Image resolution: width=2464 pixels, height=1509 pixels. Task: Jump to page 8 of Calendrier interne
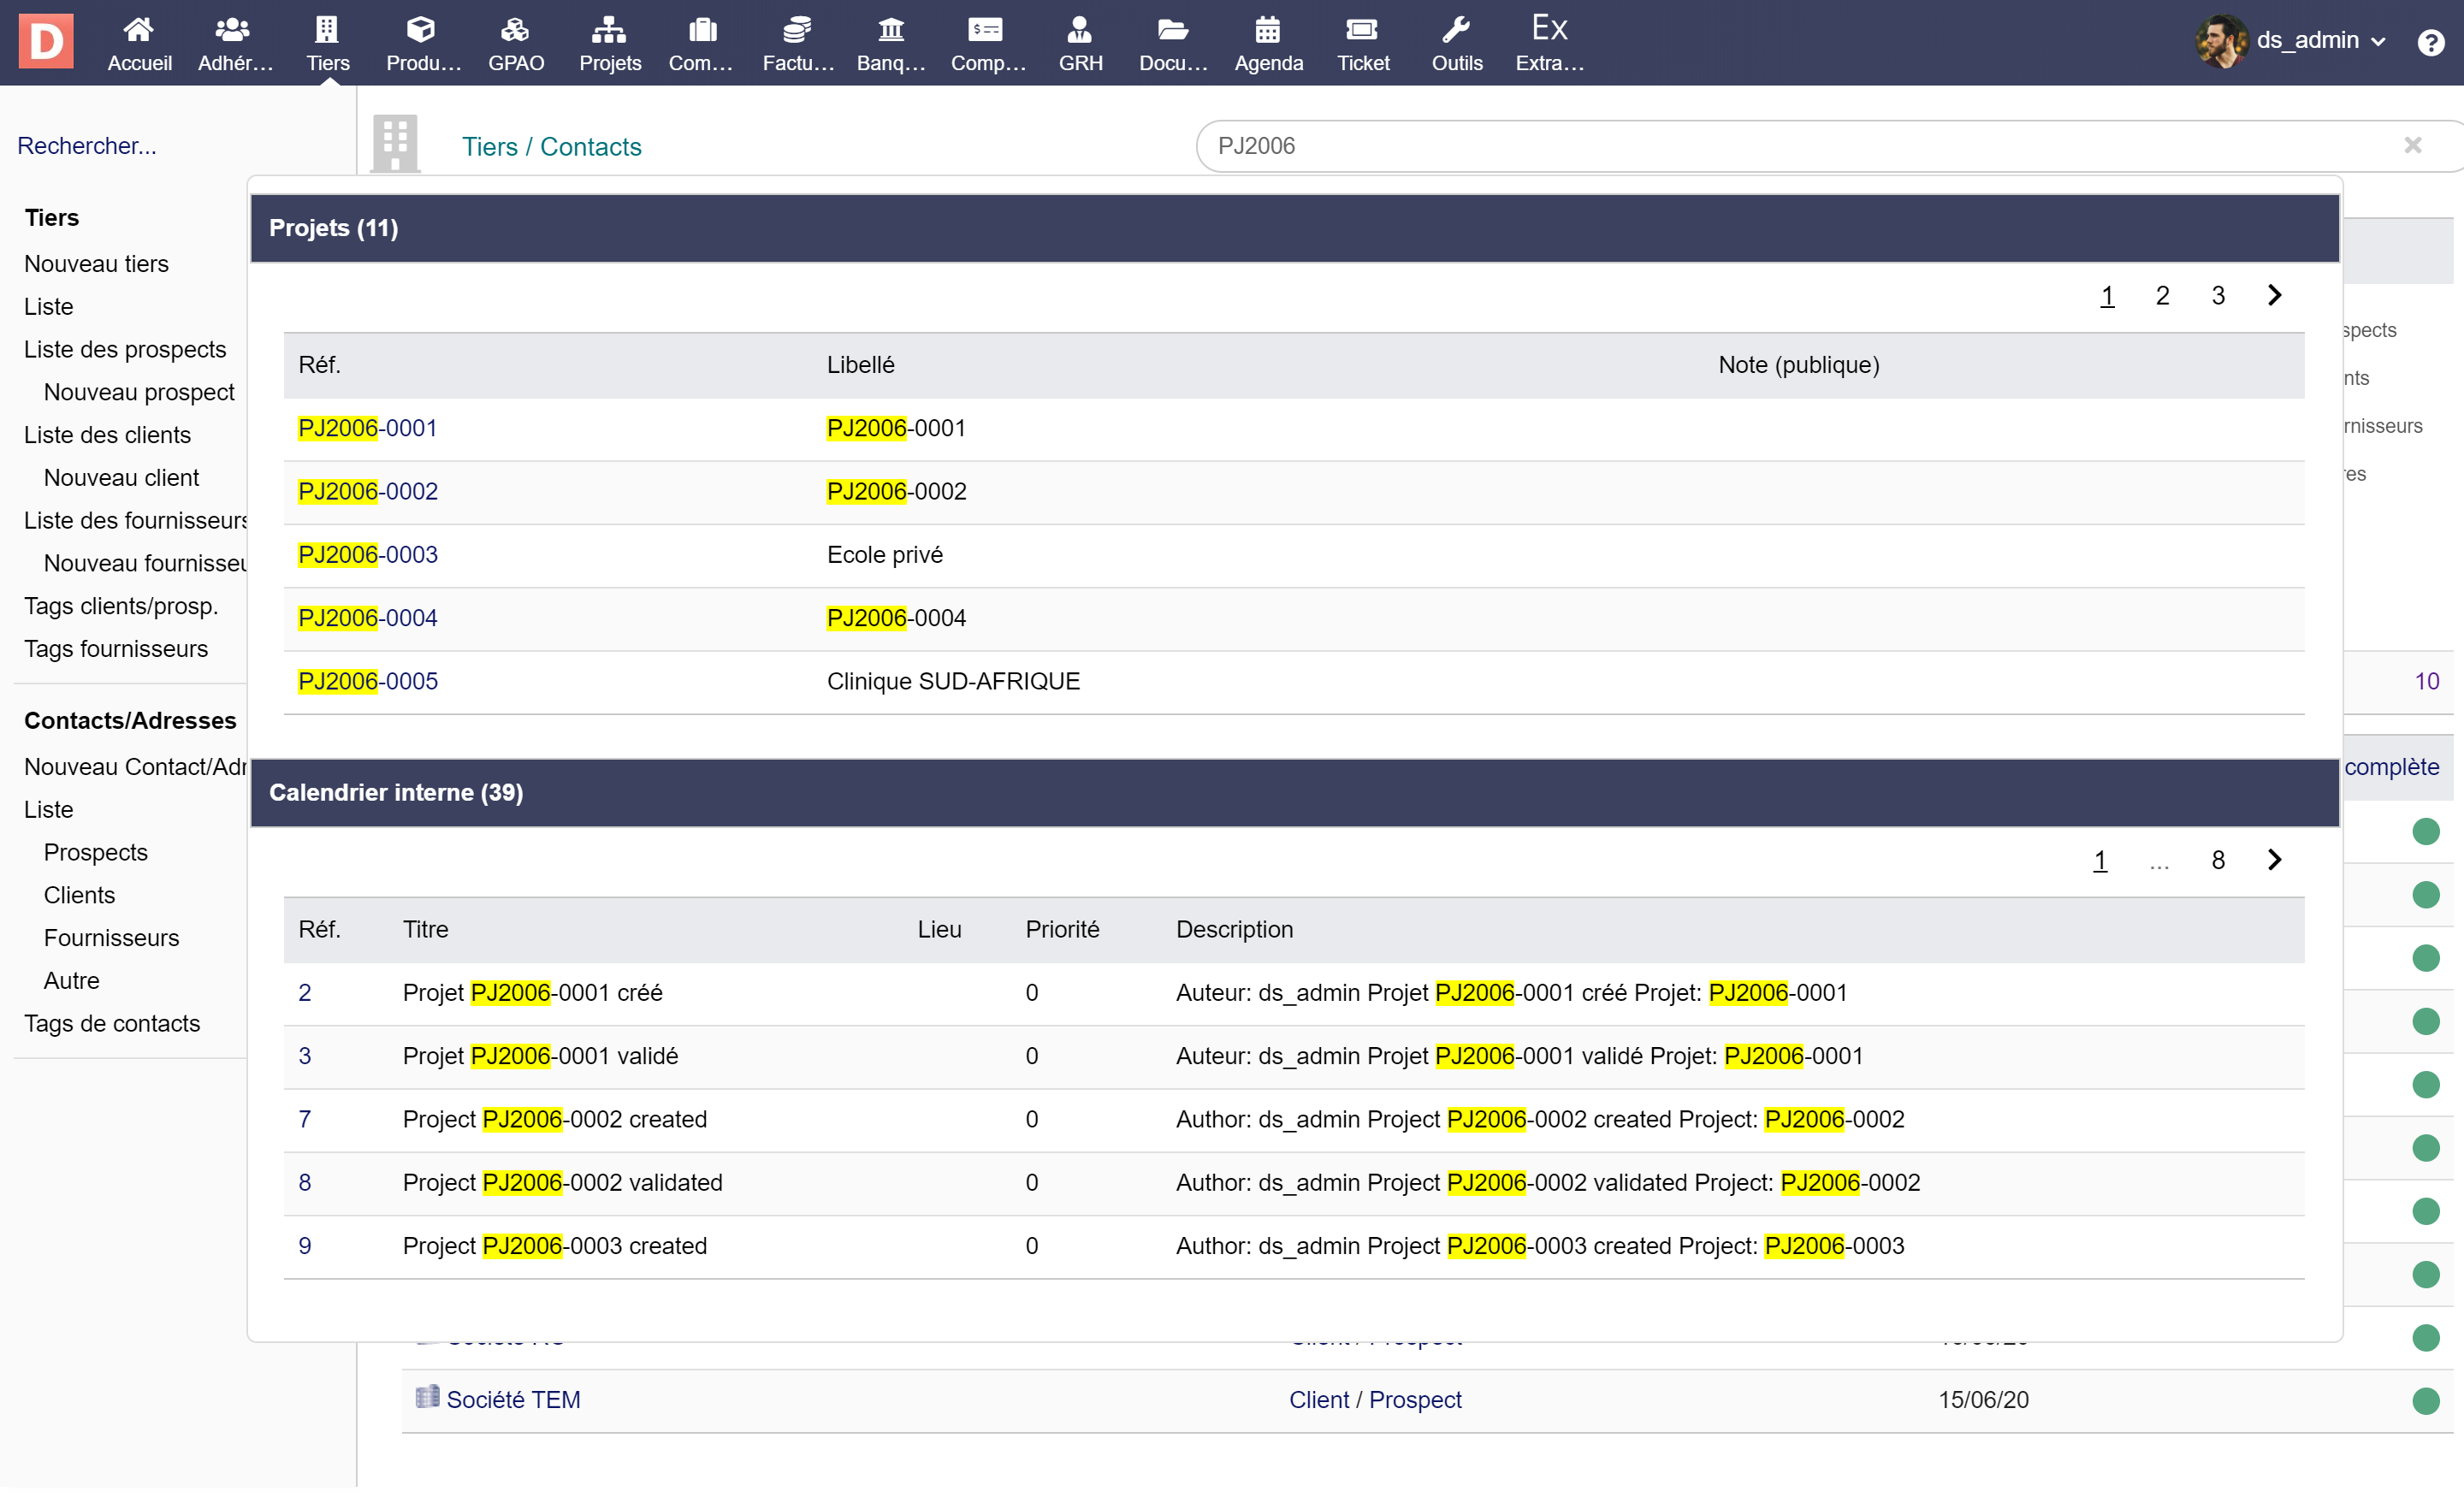(x=2217, y=860)
